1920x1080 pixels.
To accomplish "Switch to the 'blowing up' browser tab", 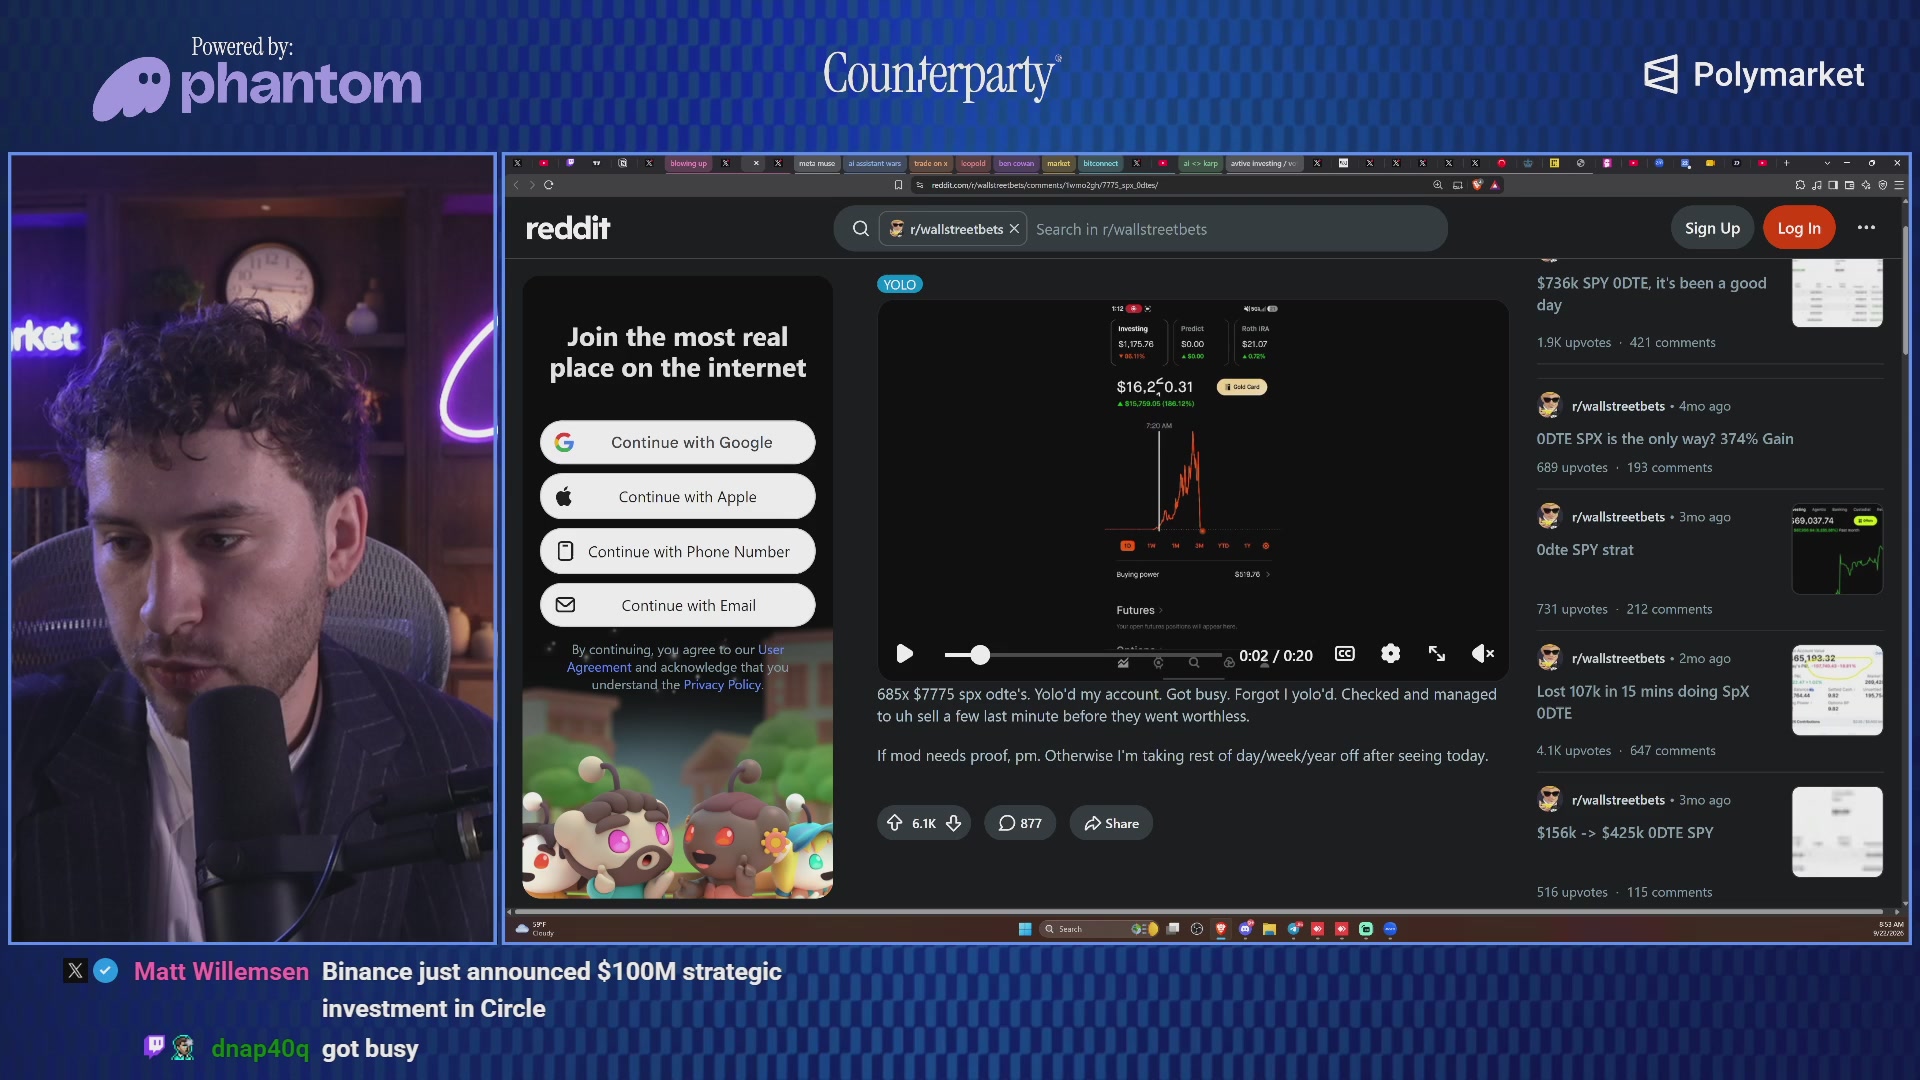I will pos(688,163).
